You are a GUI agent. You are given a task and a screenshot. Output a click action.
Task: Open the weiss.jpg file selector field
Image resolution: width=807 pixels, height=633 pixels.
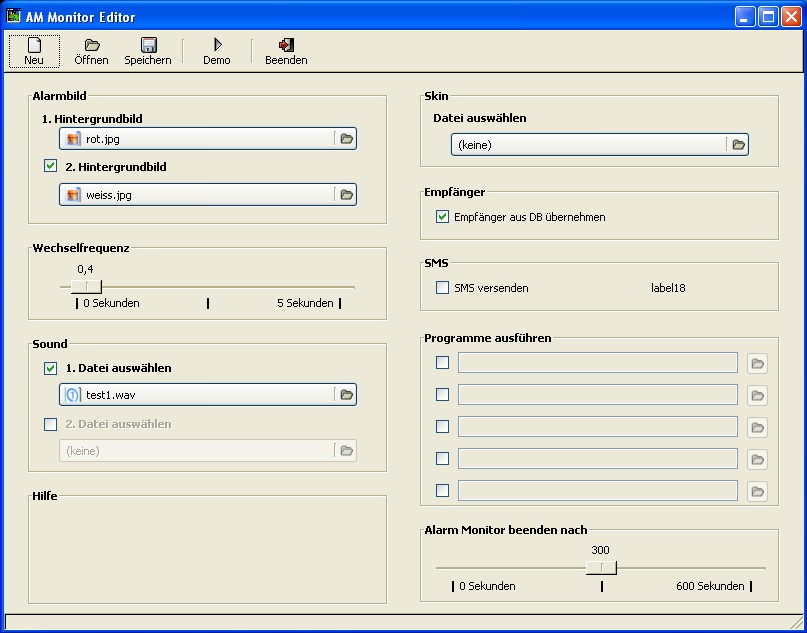coord(208,195)
